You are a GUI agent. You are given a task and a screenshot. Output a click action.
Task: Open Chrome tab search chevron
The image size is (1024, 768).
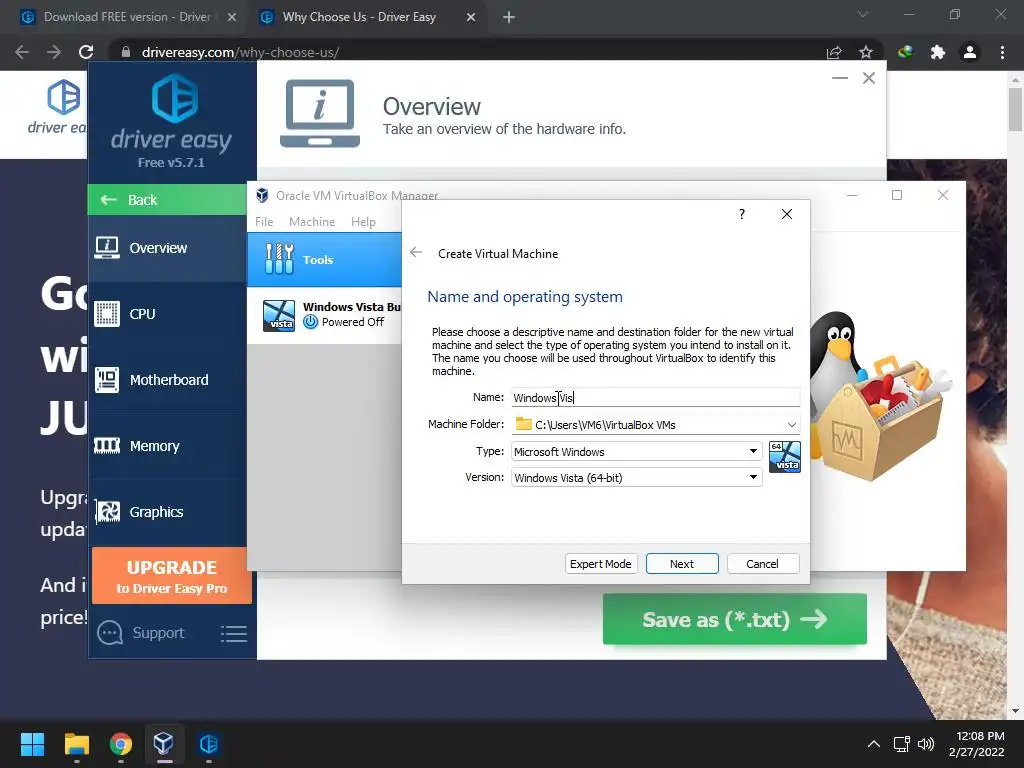click(863, 14)
